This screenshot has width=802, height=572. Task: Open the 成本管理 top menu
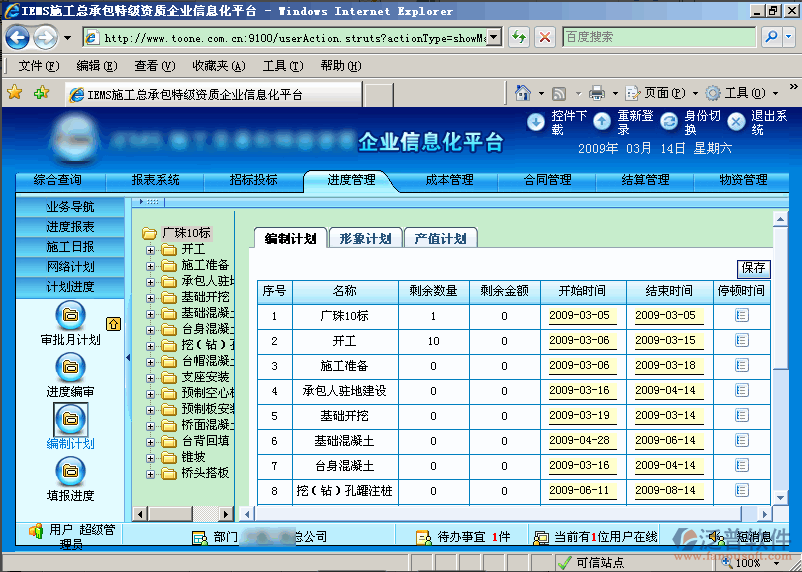[449, 181]
